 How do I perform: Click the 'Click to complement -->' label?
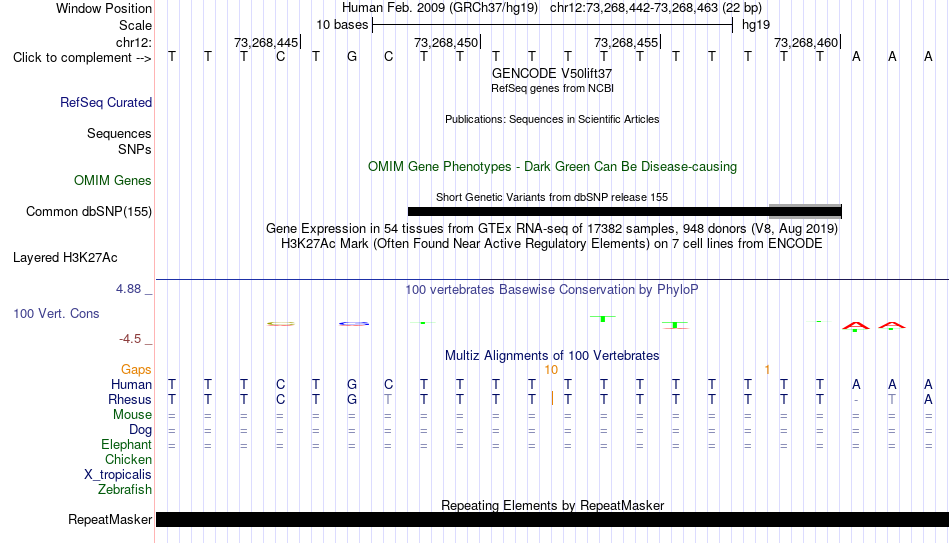tap(82, 58)
